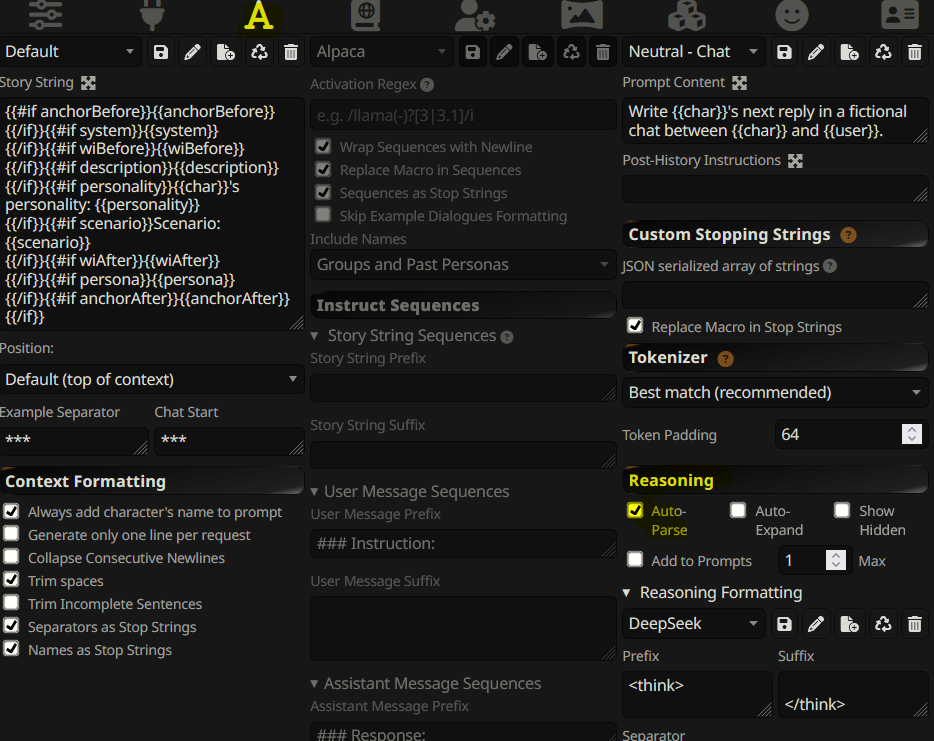The height and width of the screenshot is (741, 934).
Task: Open the character management ID card icon
Action: (x=899, y=14)
